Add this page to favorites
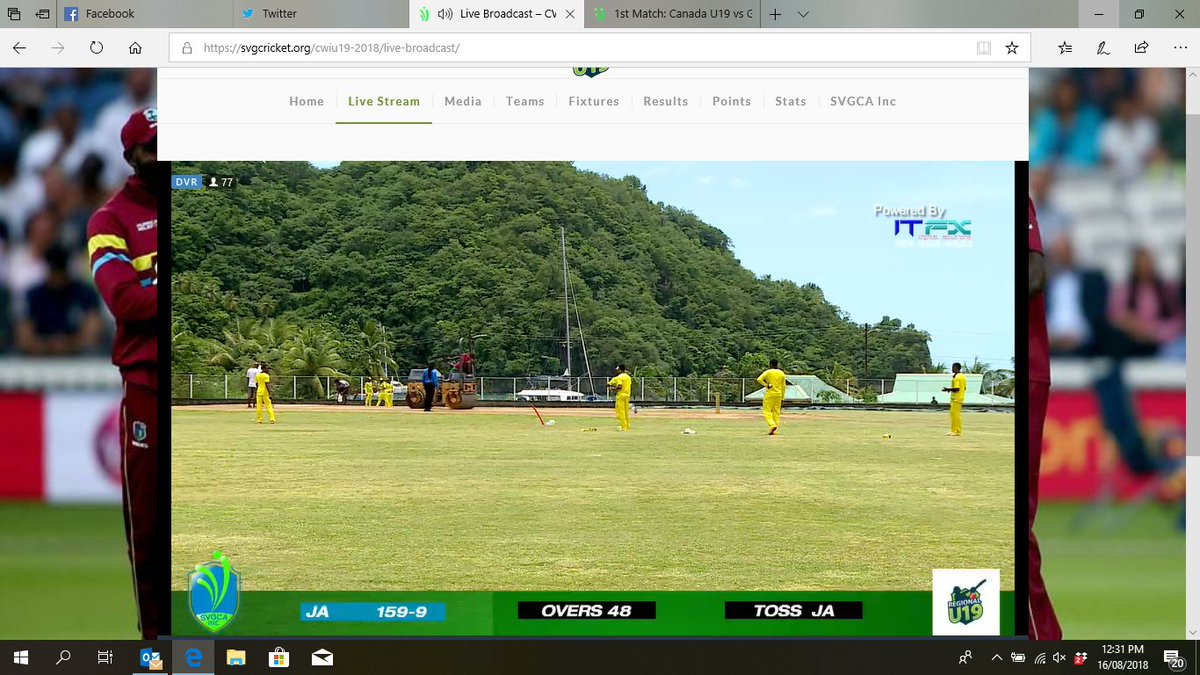This screenshot has height=675, width=1200. (1012, 48)
